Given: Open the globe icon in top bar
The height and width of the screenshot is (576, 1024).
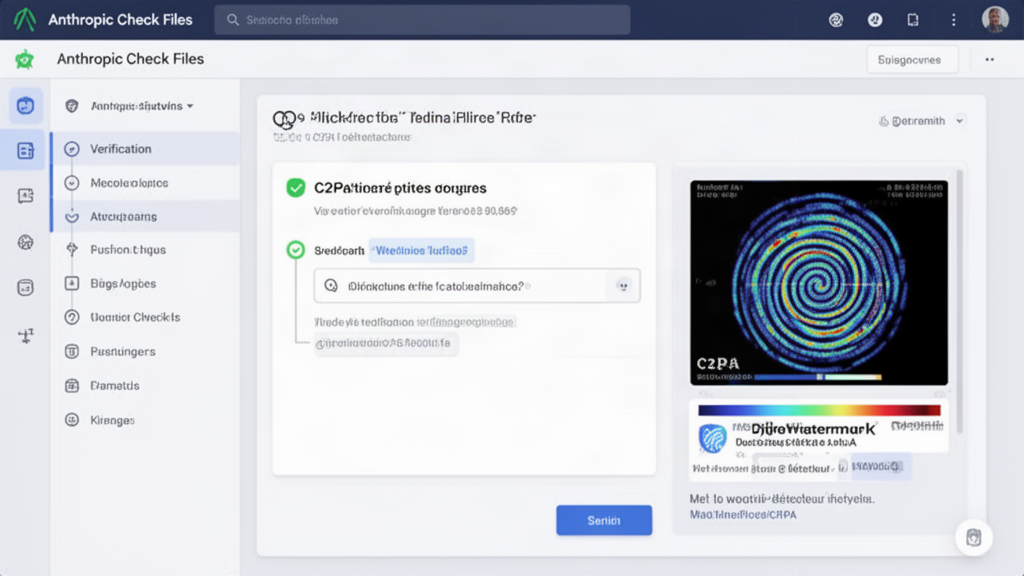Looking at the screenshot, I should click(836, 20).
